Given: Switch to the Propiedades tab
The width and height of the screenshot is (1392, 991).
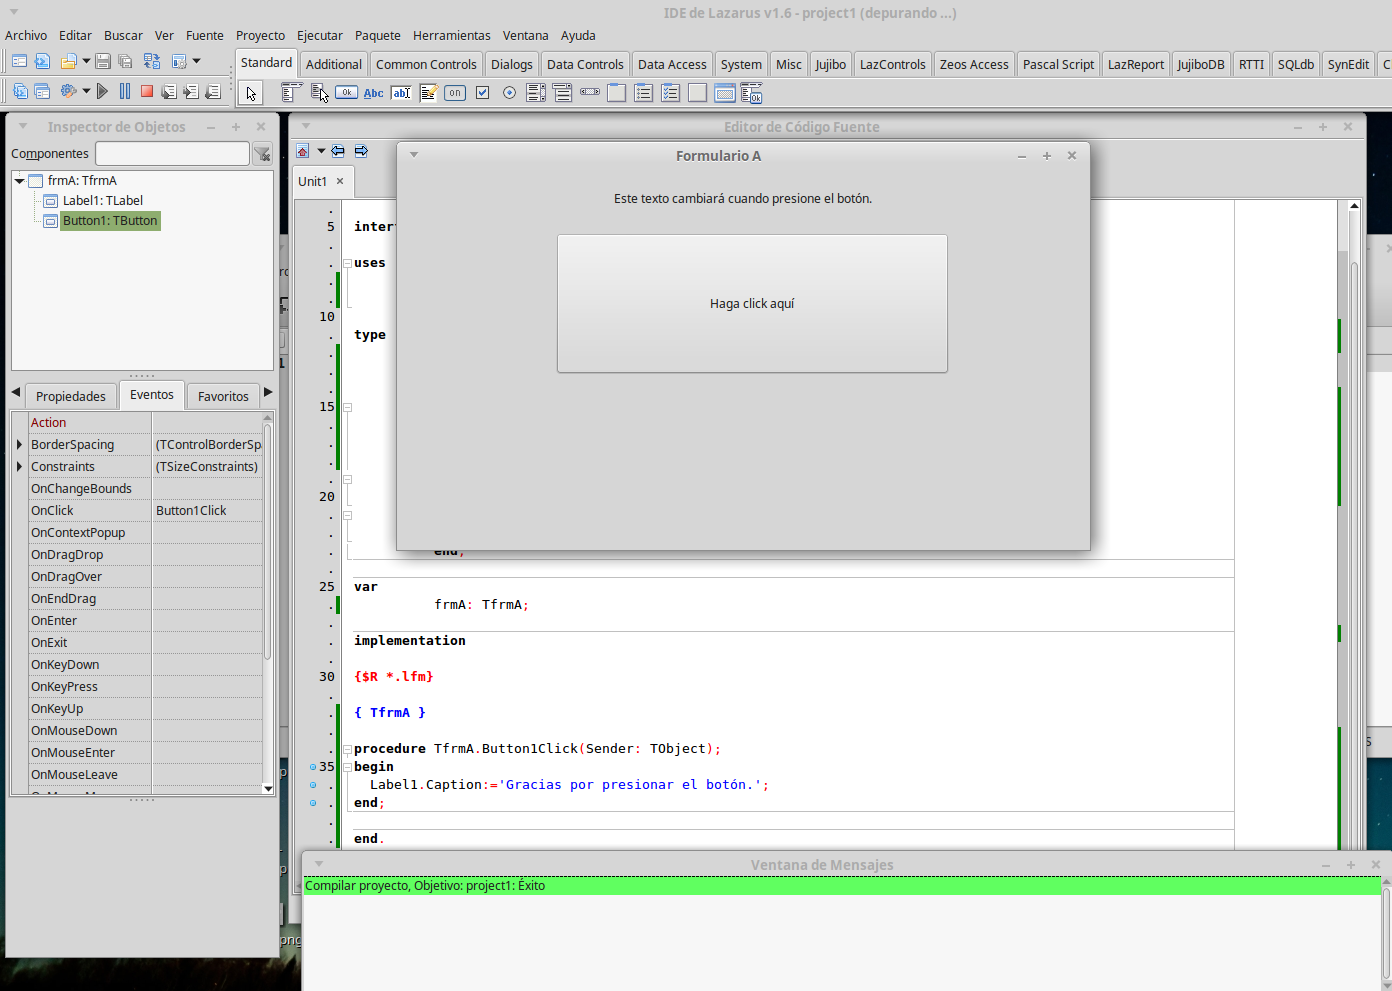Looking at the screenshot, I should click(70, 396).
